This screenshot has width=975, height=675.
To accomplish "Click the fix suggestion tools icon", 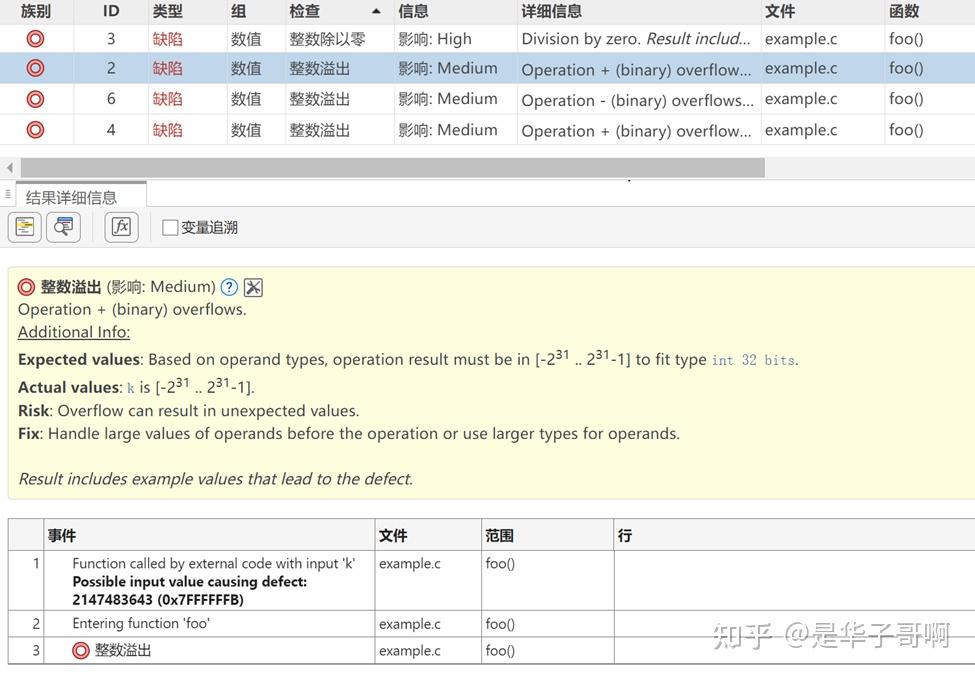I will pos(253,287).
